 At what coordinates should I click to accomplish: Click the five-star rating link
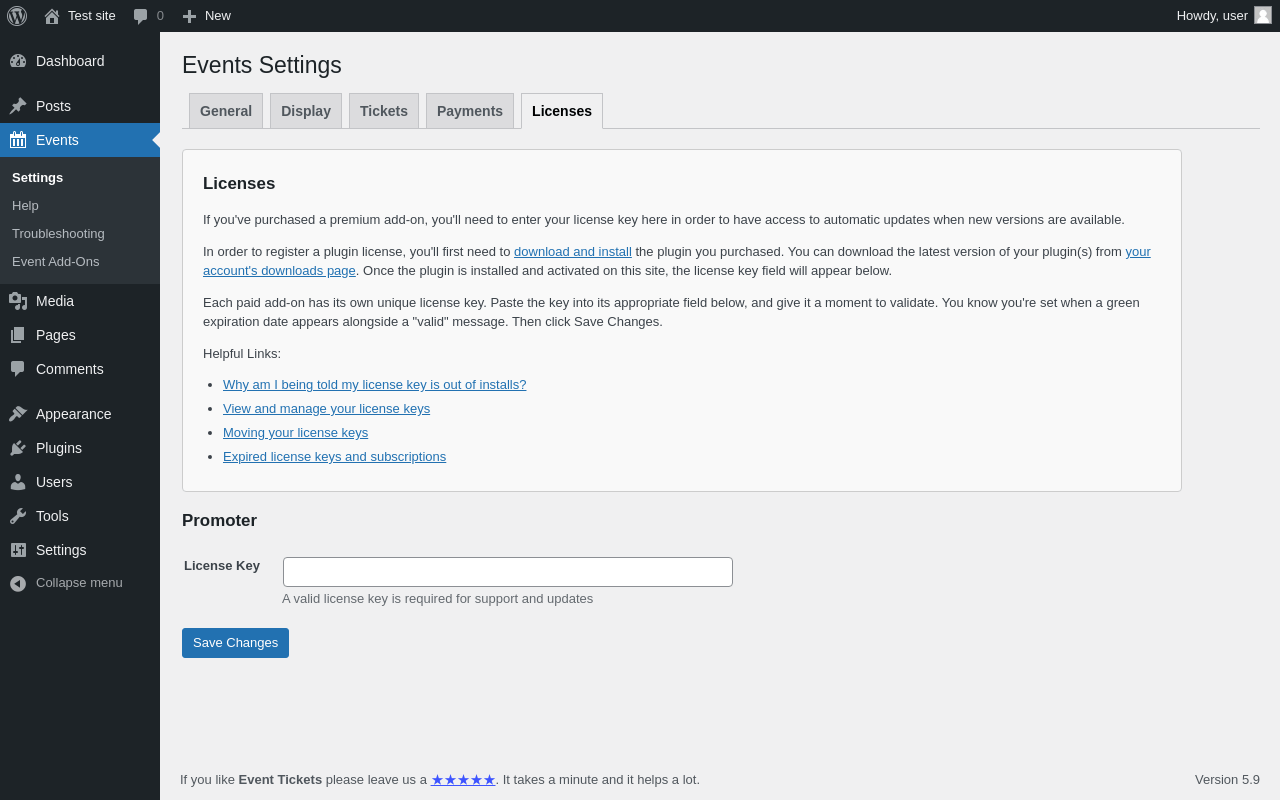coord(463,780)
